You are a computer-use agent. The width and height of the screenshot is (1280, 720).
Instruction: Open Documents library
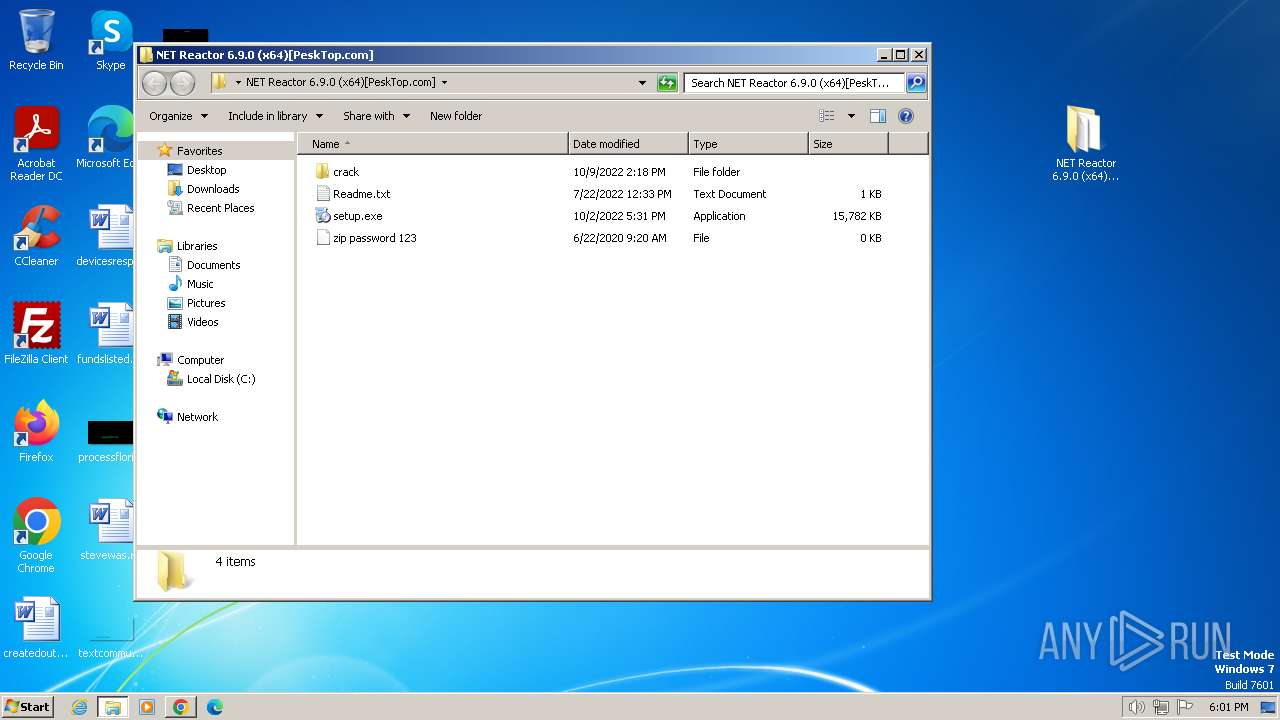click(213, 265)
